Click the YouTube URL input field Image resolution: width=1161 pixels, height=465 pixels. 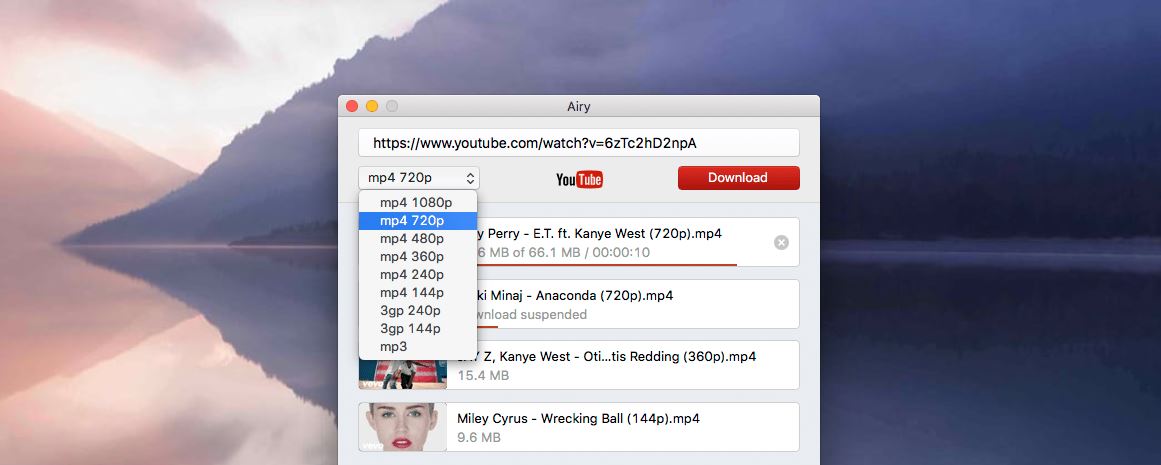click(579, 143)
